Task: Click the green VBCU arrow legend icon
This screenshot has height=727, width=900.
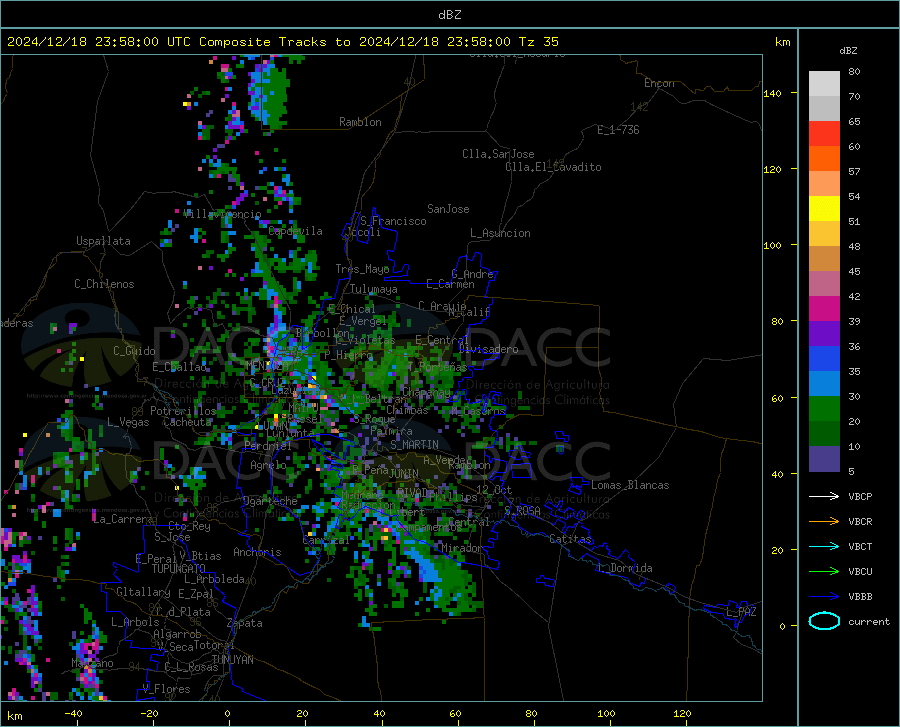Action: coord(824,572)
